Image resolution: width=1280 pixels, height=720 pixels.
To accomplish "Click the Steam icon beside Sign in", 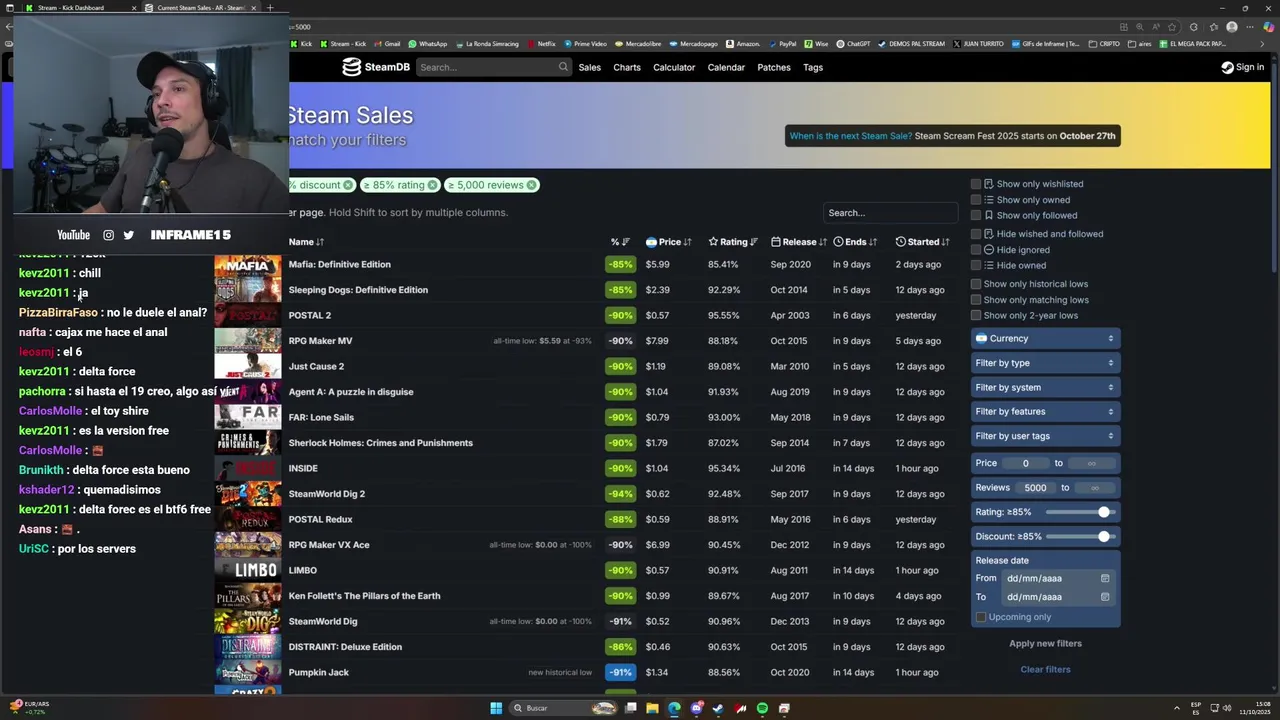I will pyautogui.click(x=1227, y=67).
